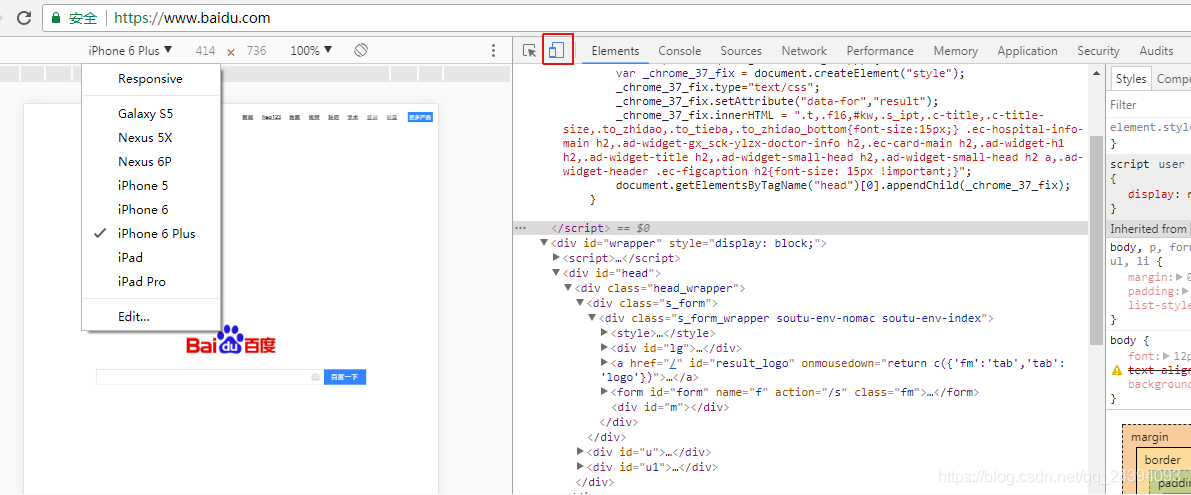Collapse the div id="wrapper" node
The image size is (1191, 495).
click(544, 243)
